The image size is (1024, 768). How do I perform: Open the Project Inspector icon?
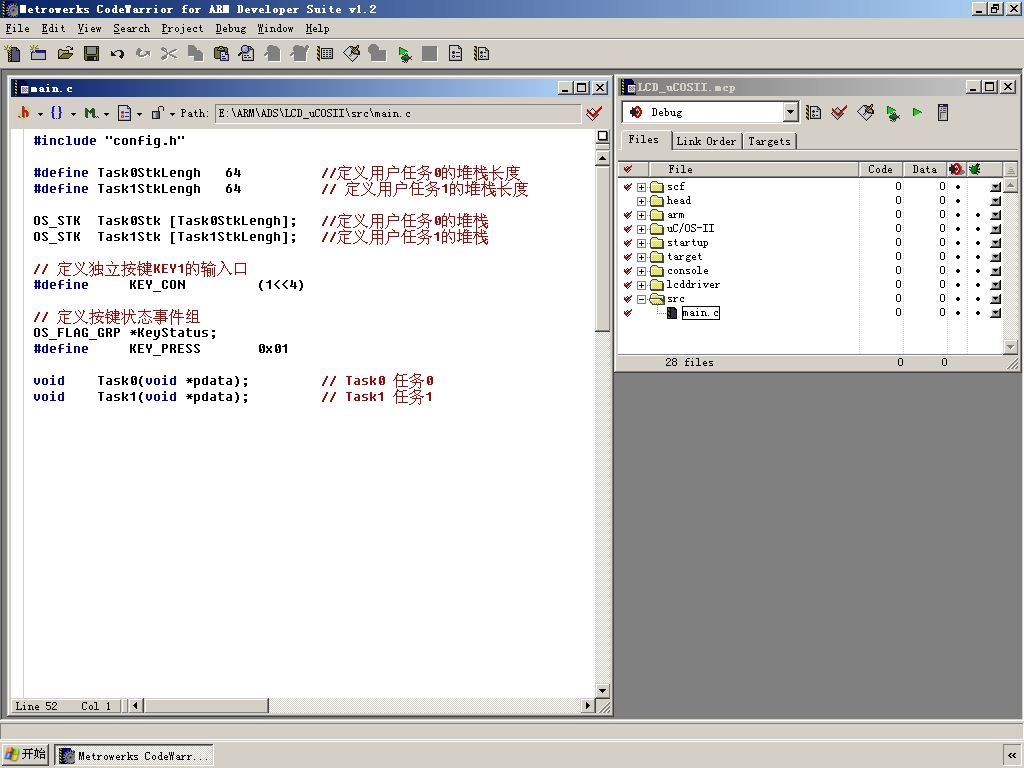[x=943, y=112]
